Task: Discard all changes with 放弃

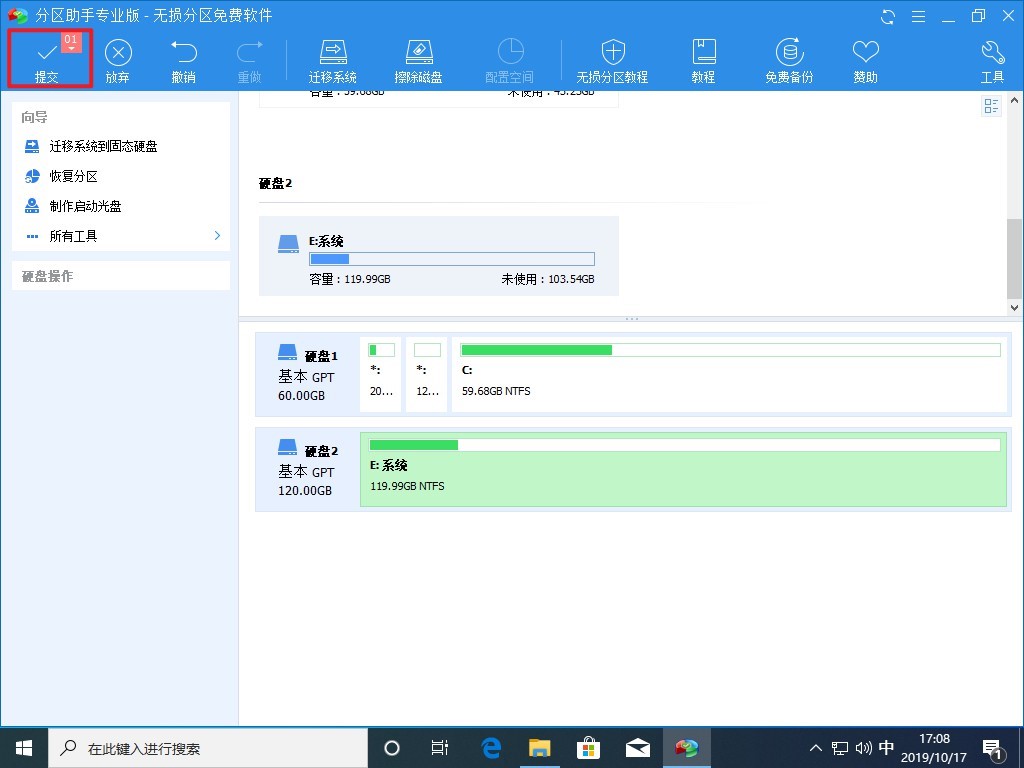Action: click(x=117, y=58)
